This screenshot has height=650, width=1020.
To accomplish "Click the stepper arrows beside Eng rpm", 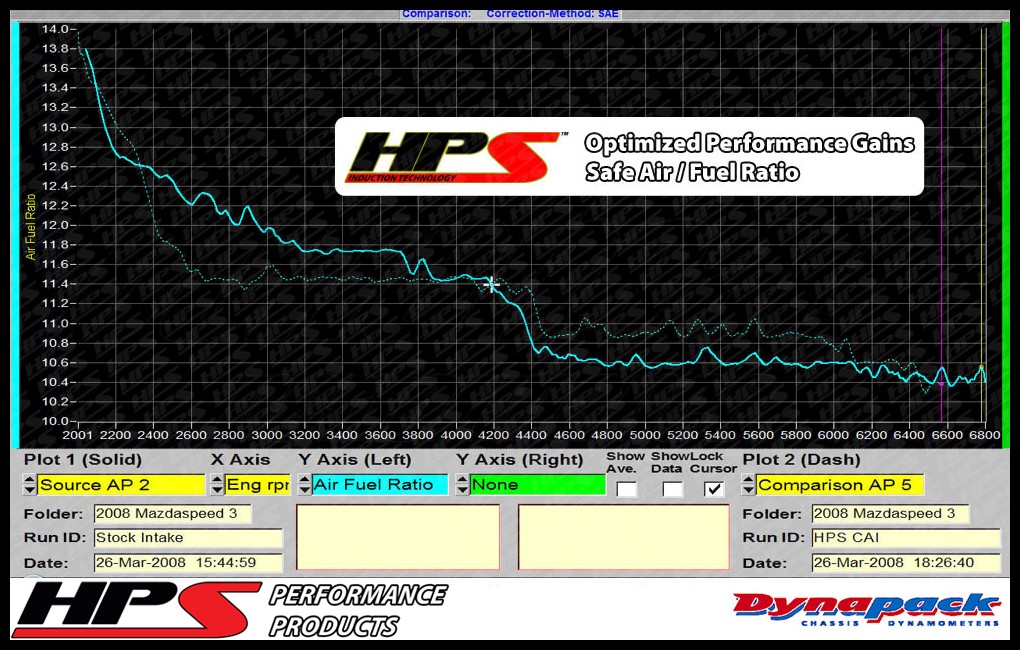I will (217, 485).
